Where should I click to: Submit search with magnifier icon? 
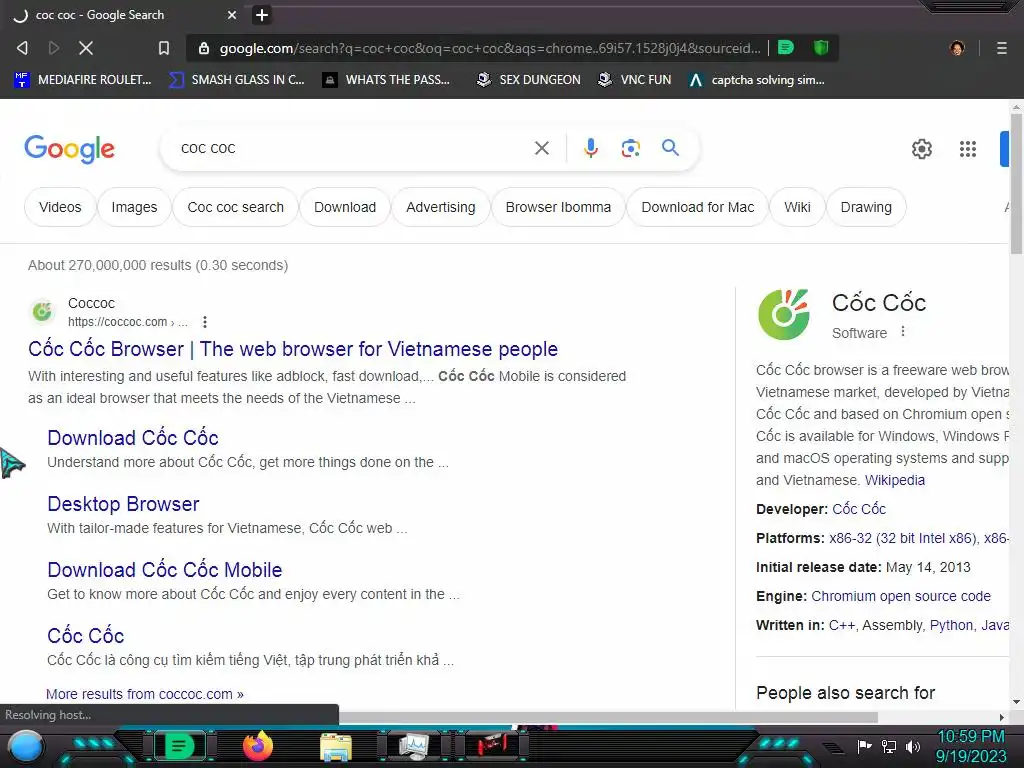click(x=670, y=148)
